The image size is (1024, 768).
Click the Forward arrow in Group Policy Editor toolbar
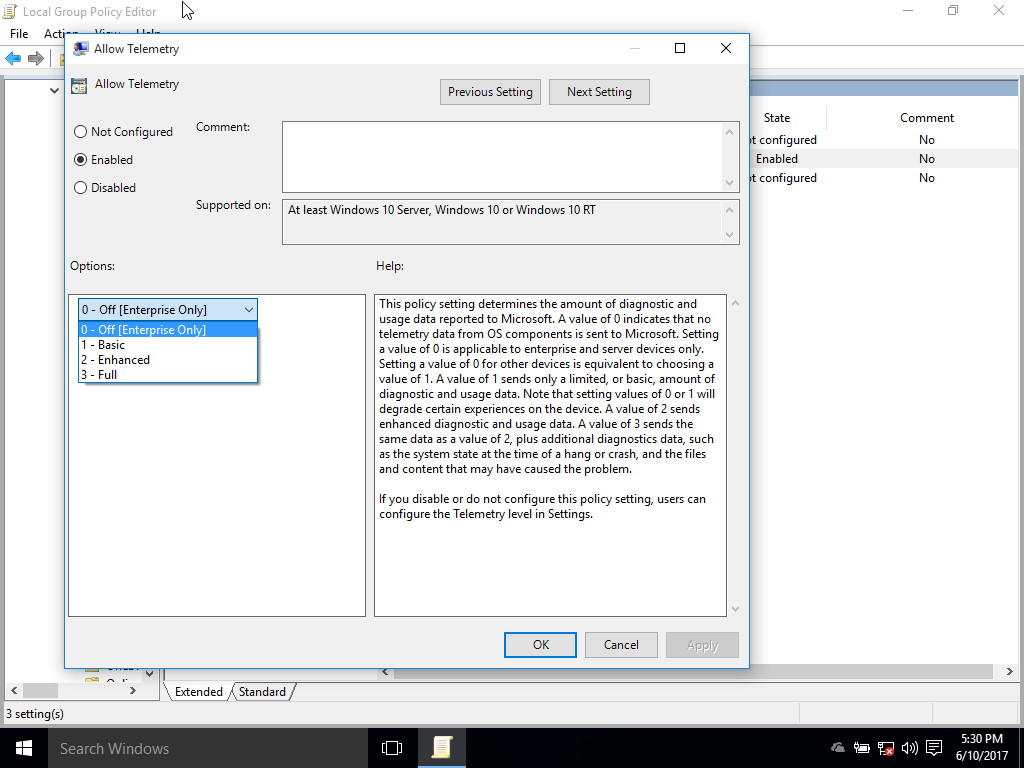36,59
